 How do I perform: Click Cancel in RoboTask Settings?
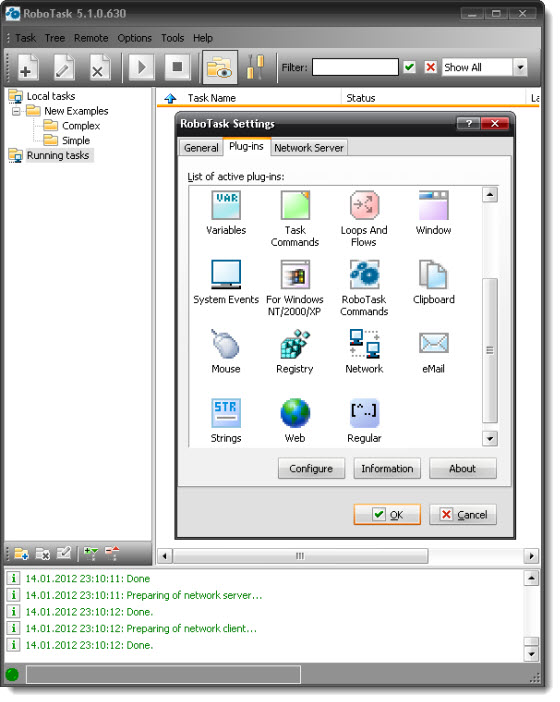click(463, 515)
